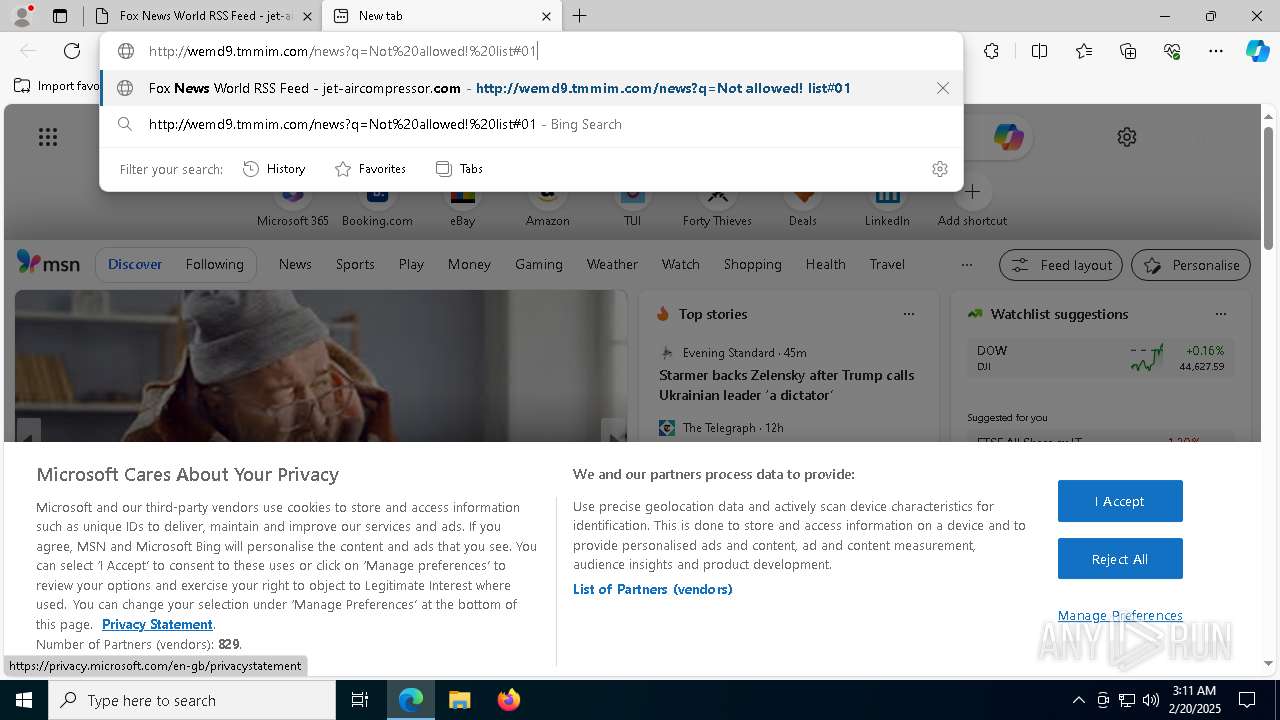Read Starmer backs Zelensky headline
The width and height of the screenshot is (1280, 720).
click(786, 385)
